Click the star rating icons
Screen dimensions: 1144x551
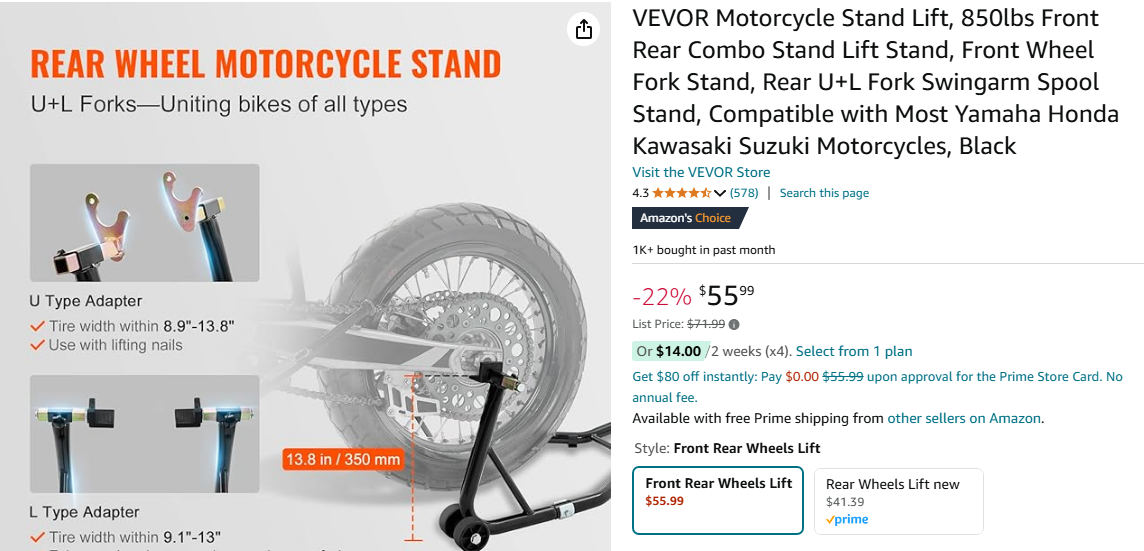tap(682, 193)
